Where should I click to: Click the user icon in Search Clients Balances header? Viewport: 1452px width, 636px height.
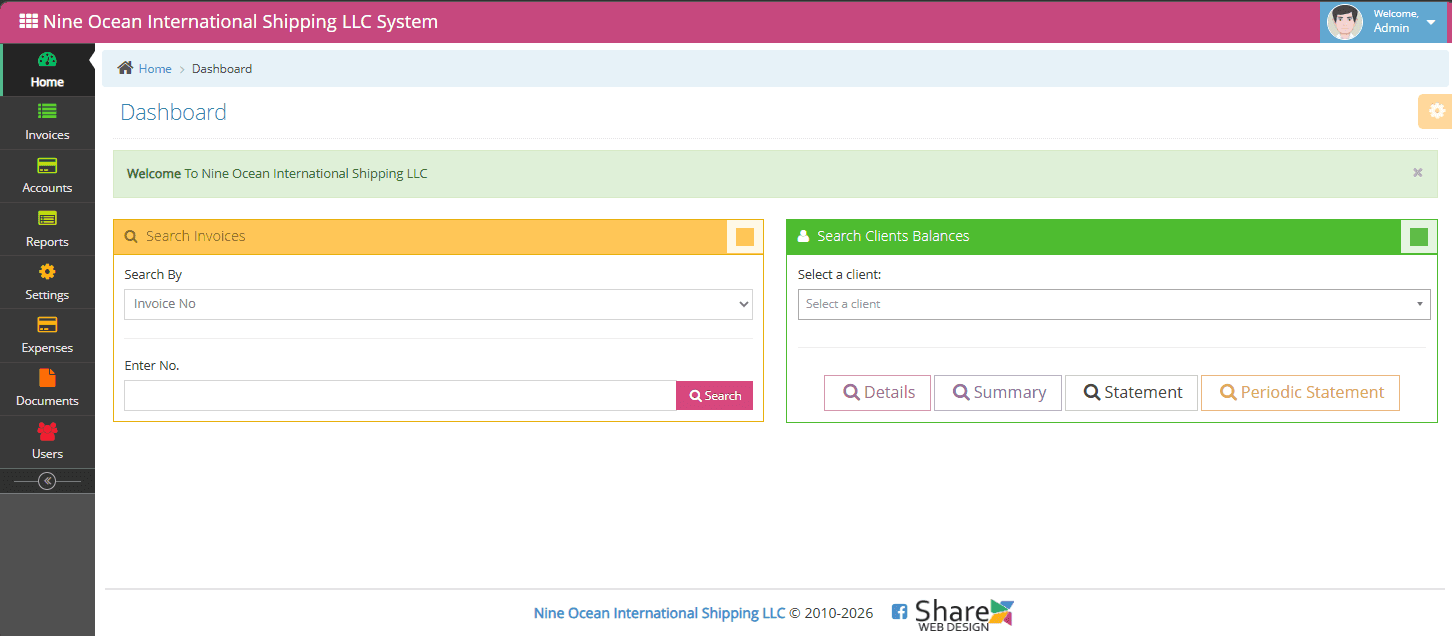pyautogui.click(x=803, y=237)
